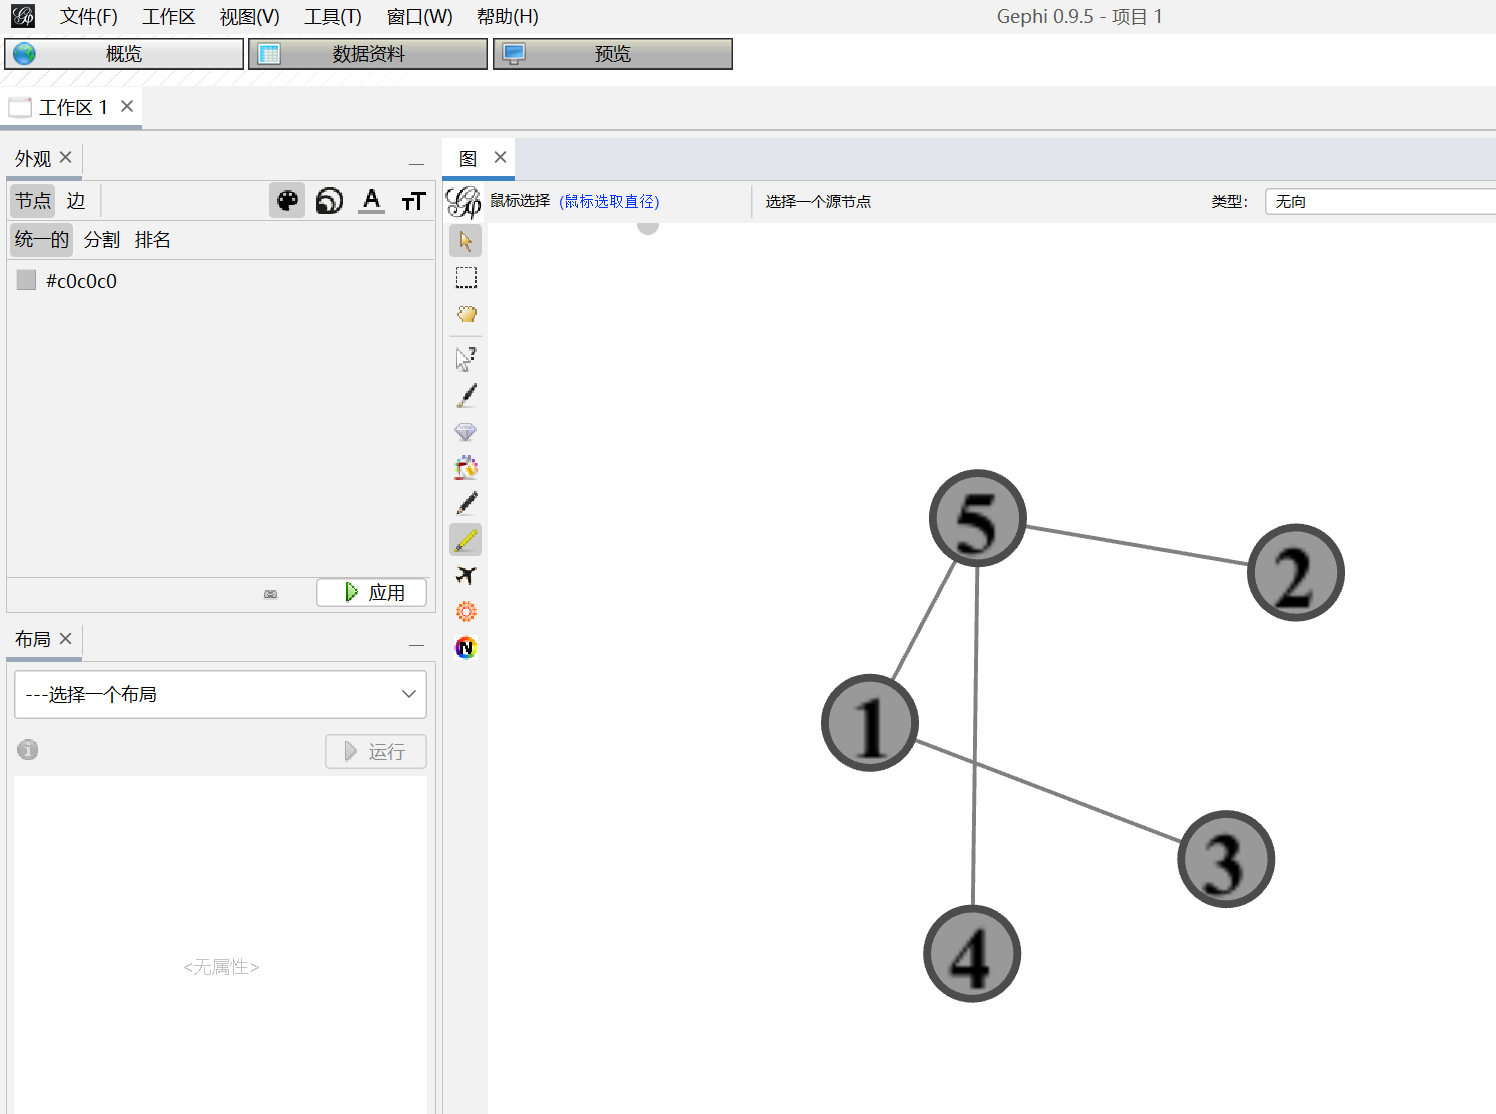Close the 布局 panel tab
This screenshot has height=1114, width=1496.
(66, 638)
